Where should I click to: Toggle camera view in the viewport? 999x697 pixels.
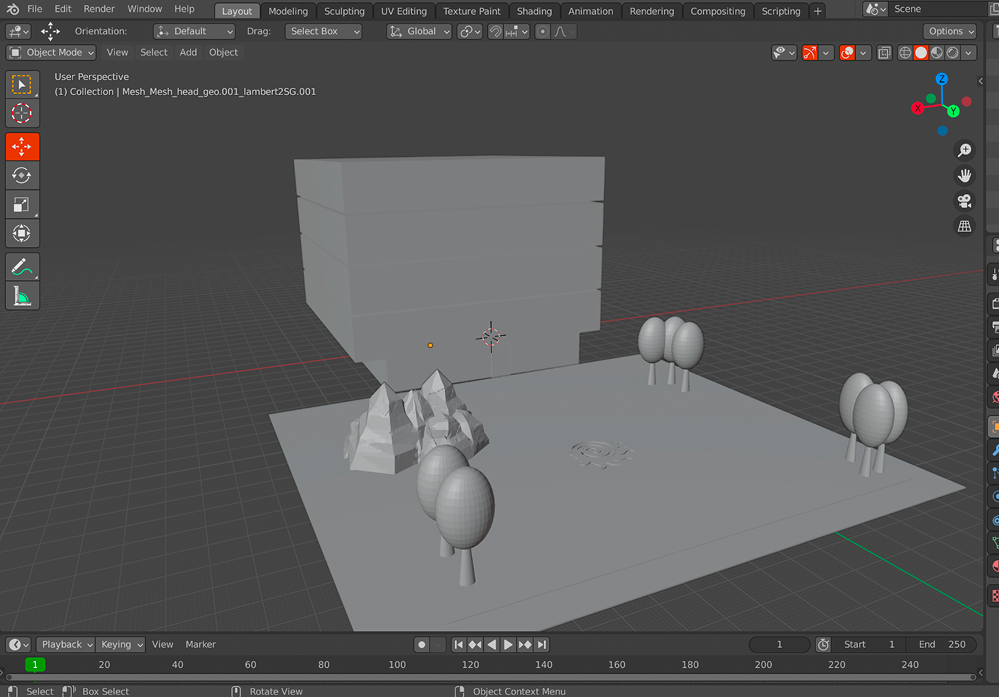pos(964,201)
